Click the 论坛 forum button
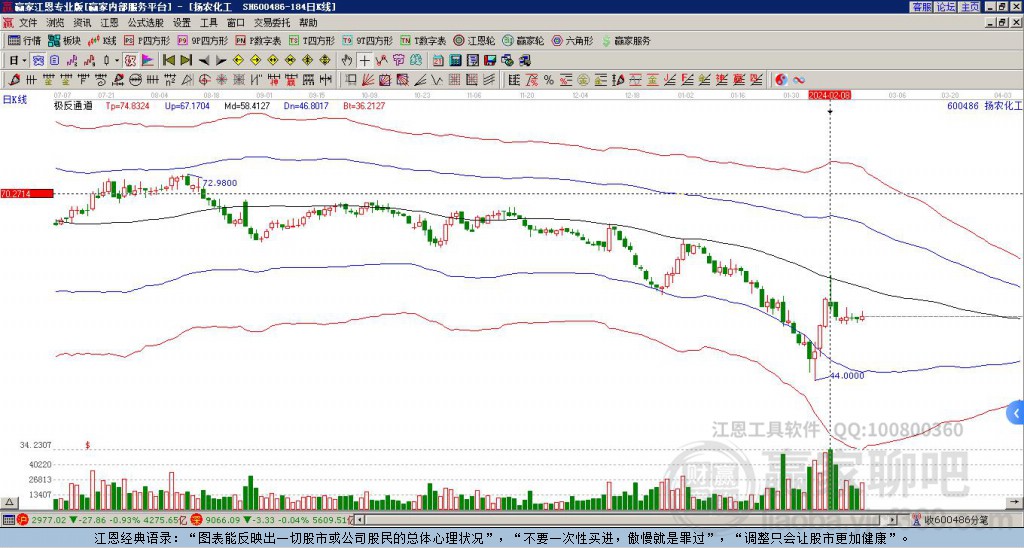Image resolution: width=1024 pixels, height=548 pixels. pos(946,7)
